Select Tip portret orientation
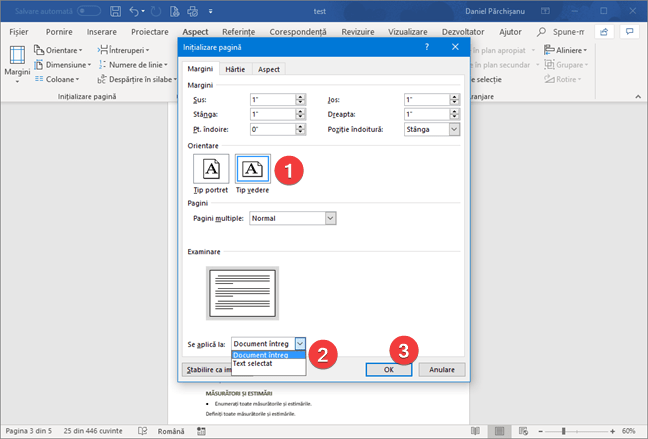Viewport: 648px width, 439px height. [x=211, y=169]
